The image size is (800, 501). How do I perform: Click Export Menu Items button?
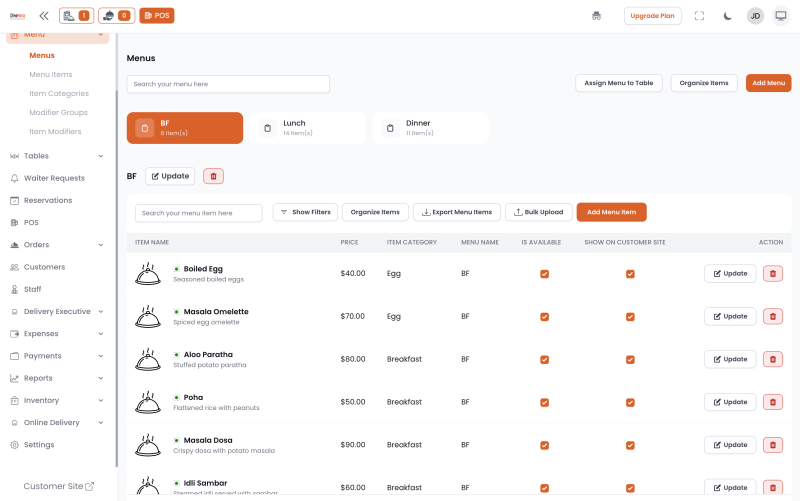pyautogui.click(x=457, y=212)
